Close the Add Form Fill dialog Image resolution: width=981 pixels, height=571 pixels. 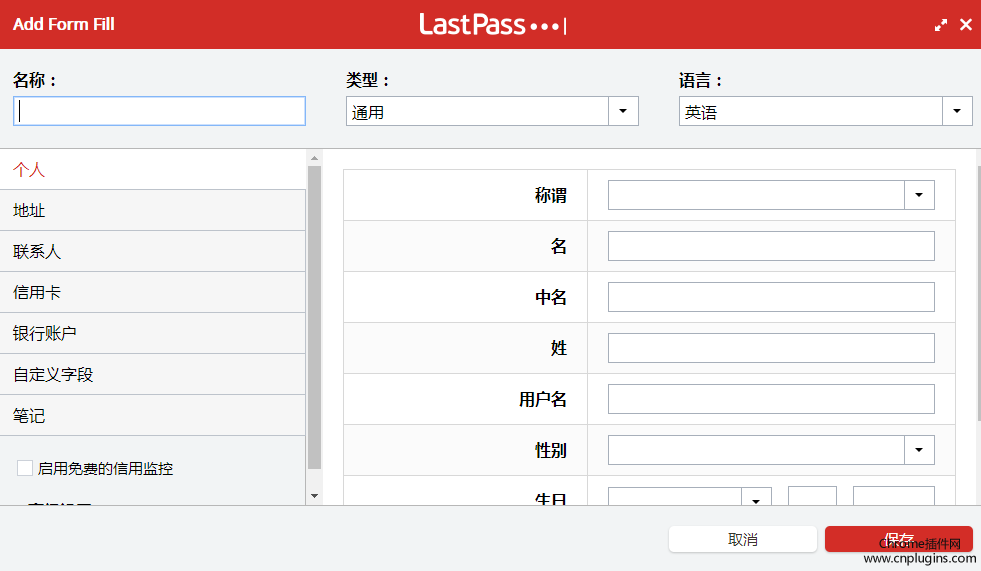(x=965, y=25)
